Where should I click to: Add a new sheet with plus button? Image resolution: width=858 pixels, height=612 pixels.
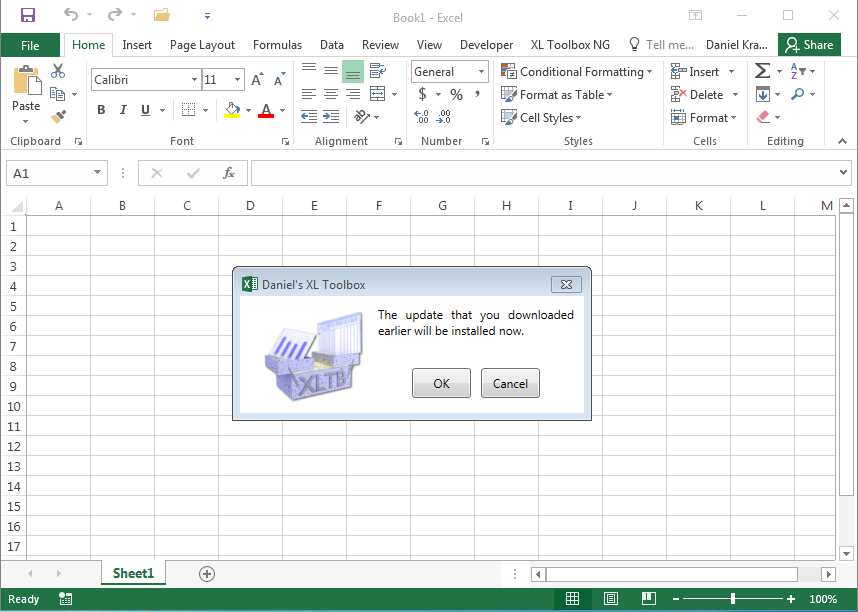tap(207, 574)
